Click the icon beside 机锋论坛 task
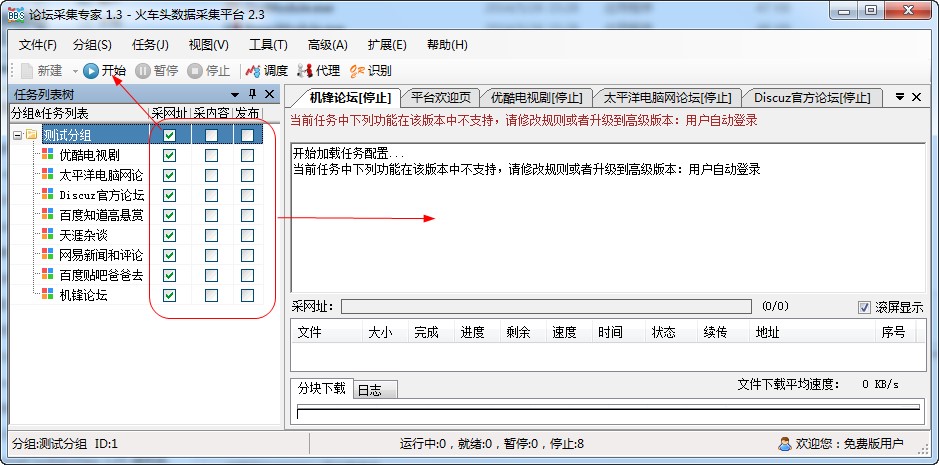The height and width of the screenshot is (465, 939). 47,294
